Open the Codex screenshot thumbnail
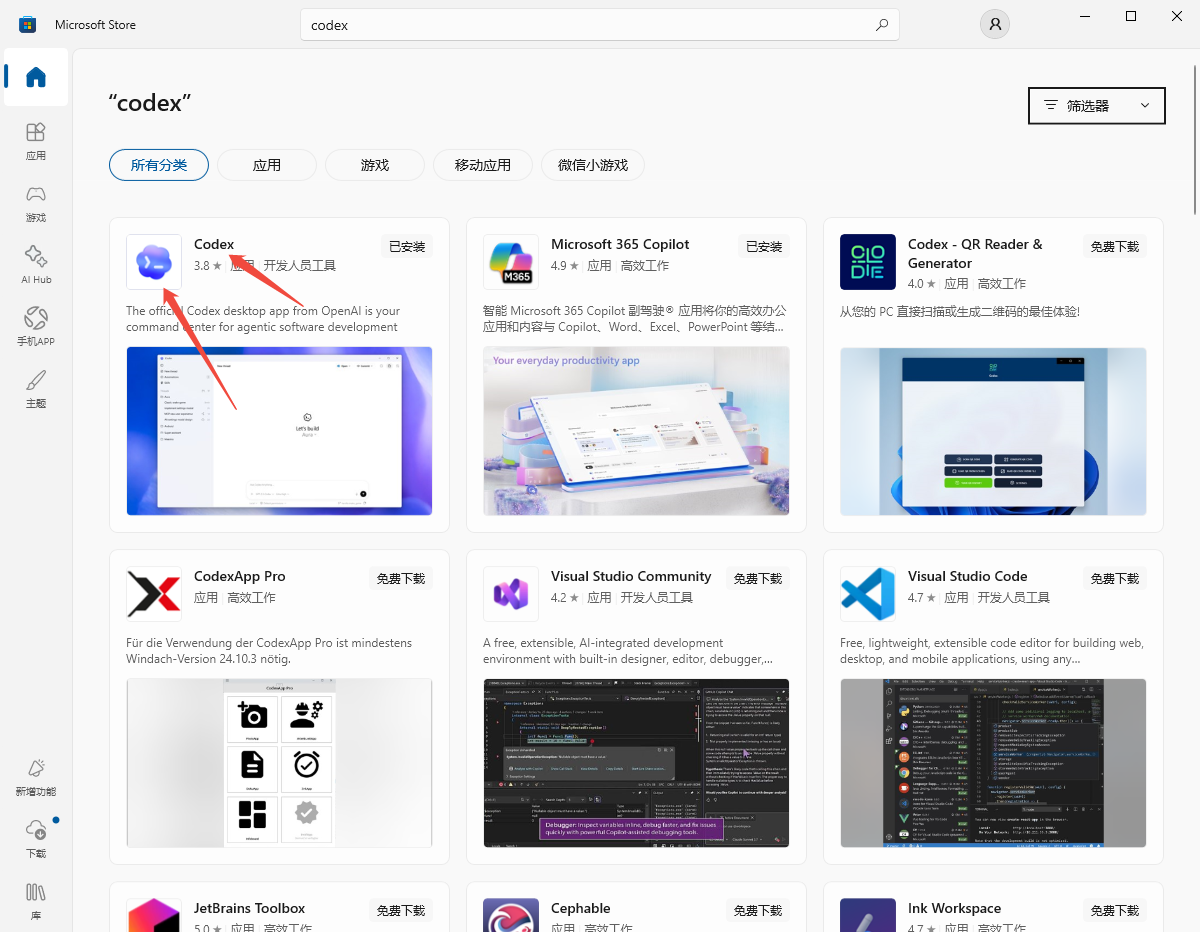Screen dimensions: 1200x932 tap(279, 431)
